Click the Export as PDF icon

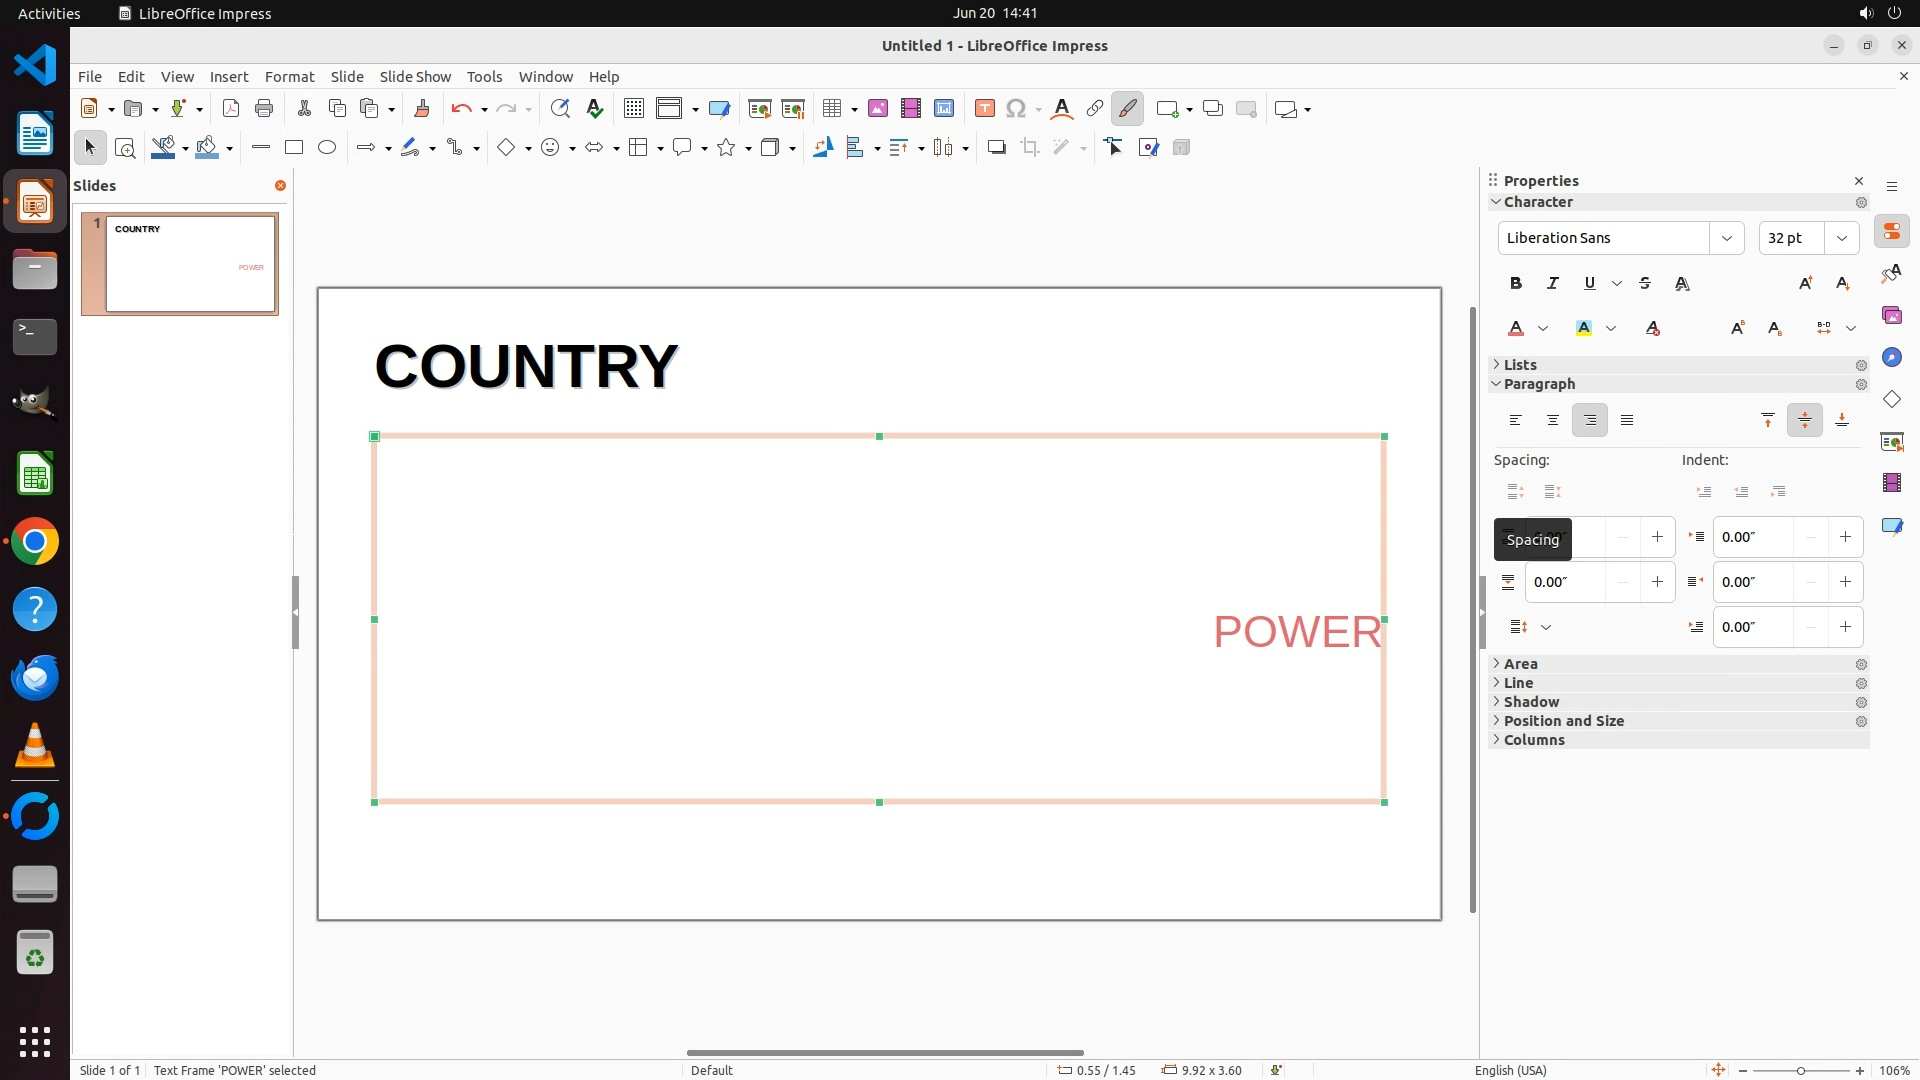[230, 109]
